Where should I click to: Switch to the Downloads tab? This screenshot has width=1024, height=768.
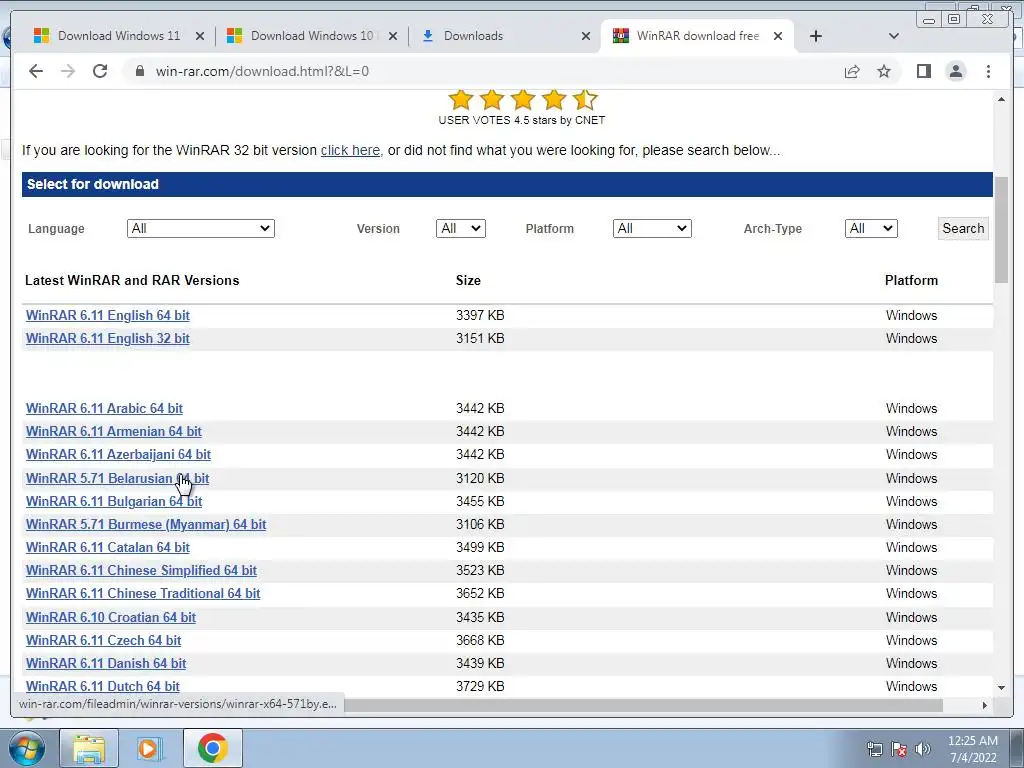click(x=473, y=36)
